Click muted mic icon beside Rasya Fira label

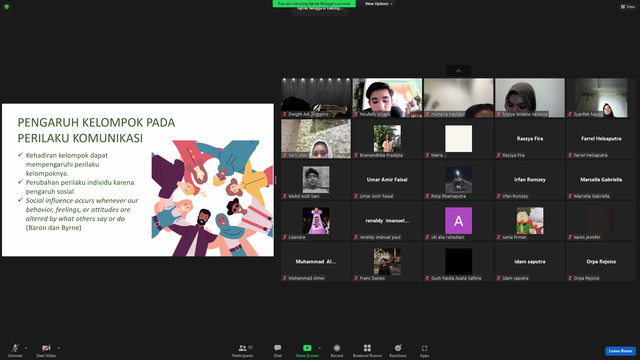click(x=499, y=155)
